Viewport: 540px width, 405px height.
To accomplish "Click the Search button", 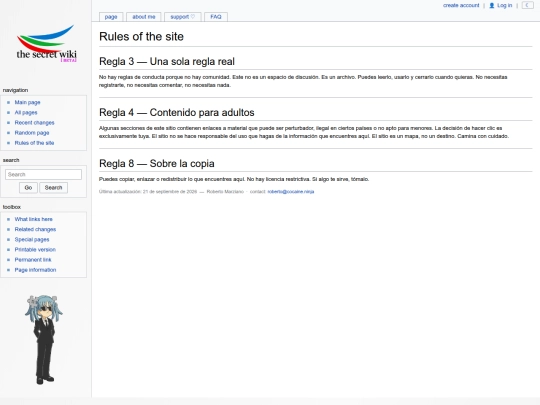I will click(x=53, y=188).
